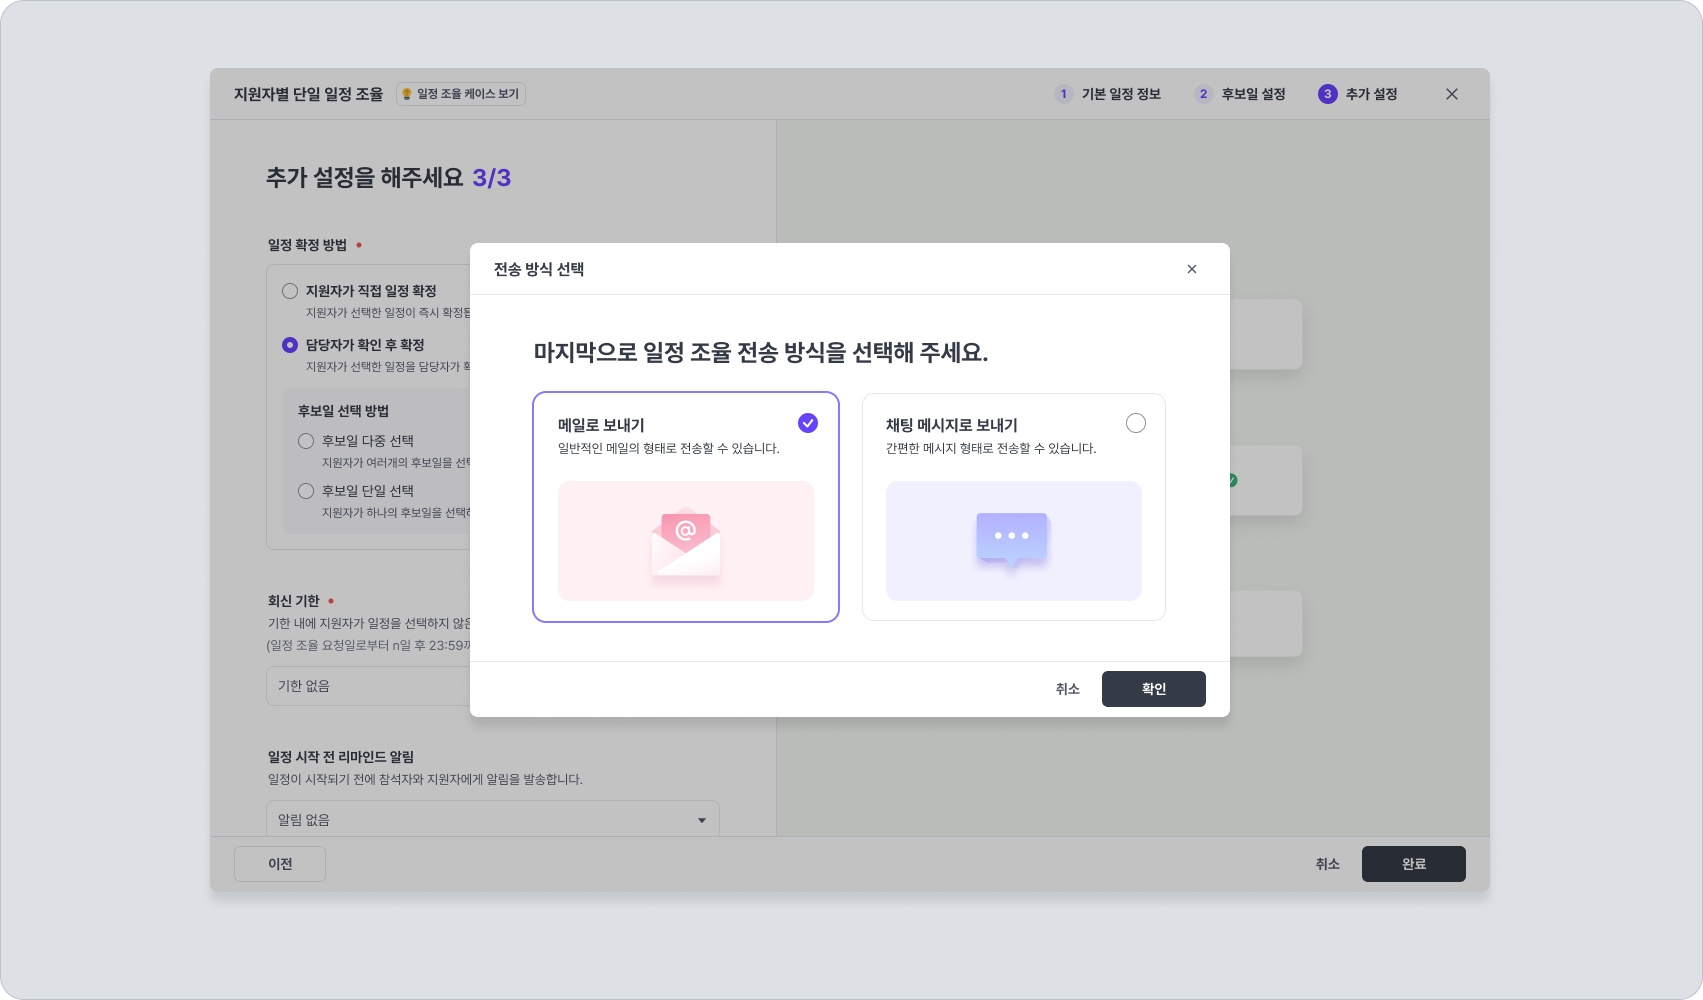Click the lightbulb icon in case view badge

[407, 94]
